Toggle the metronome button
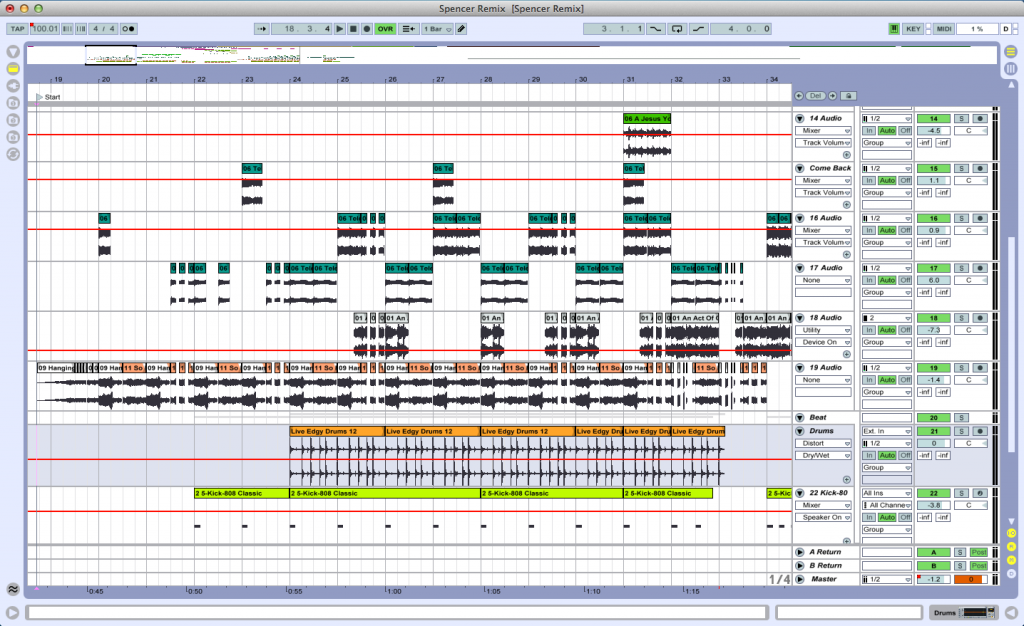This screenshot has height=626, width=1024. [129, 29]
